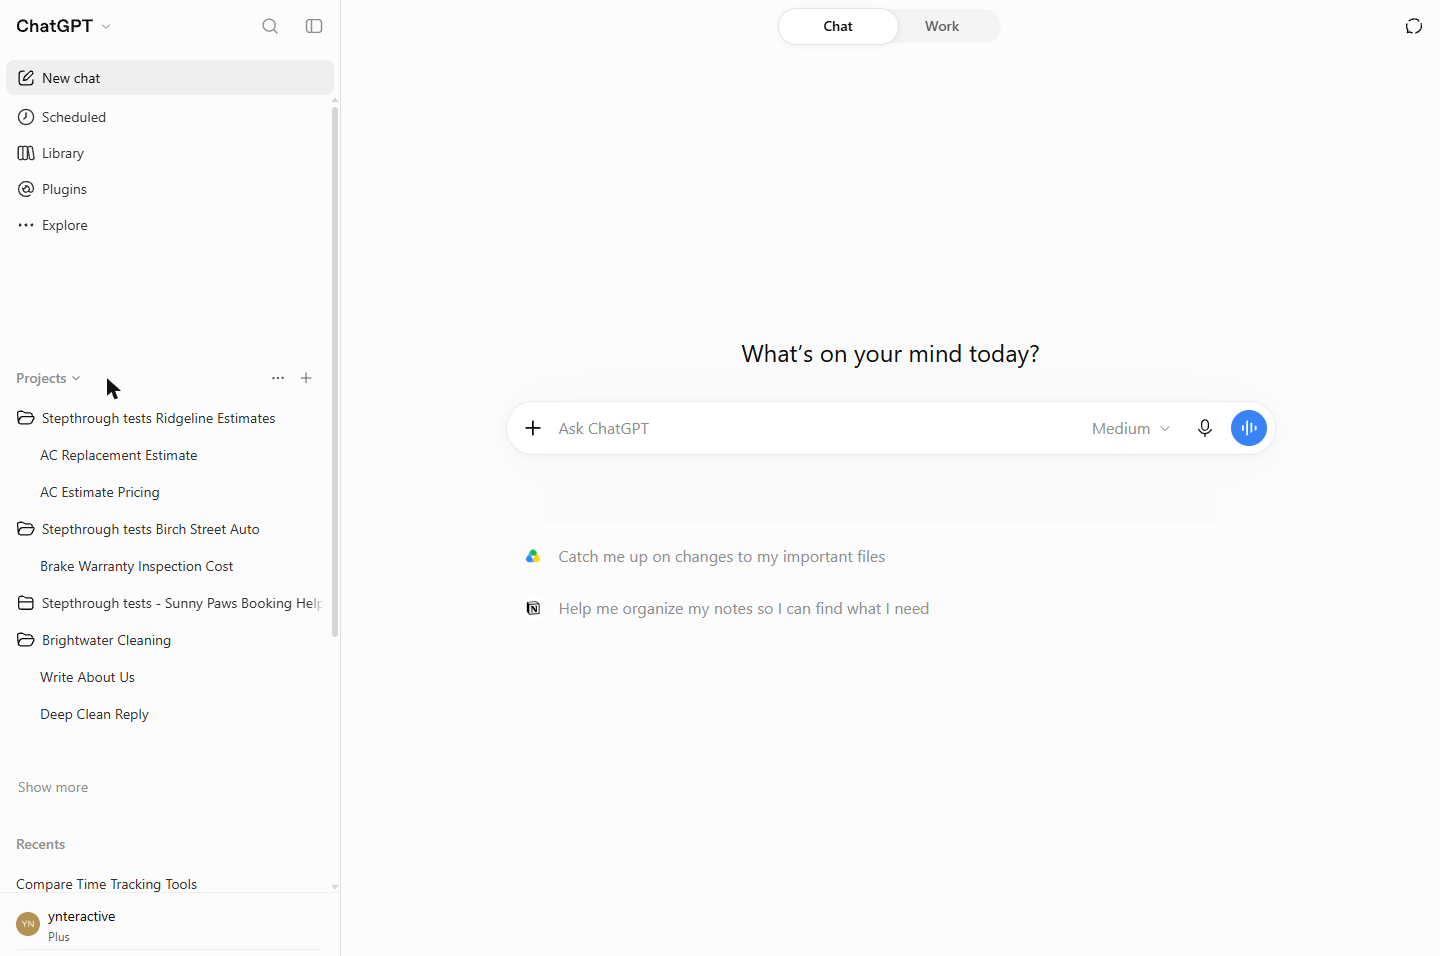The image size is (1440, 956).
Task: Click the sidebar vertical scrollbar
Action: pyautogui.click(x=335, y=371)
